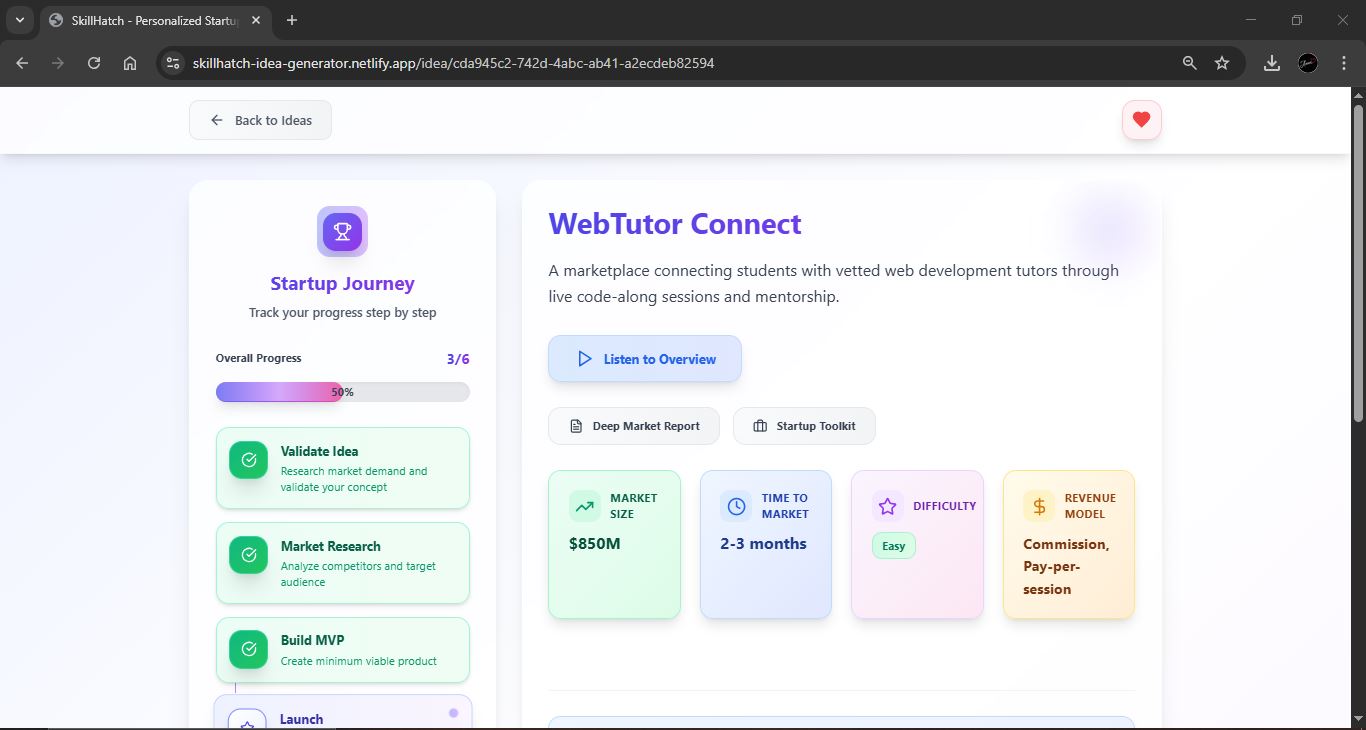Click the browser forward arrow

click(x=58, y=63)
